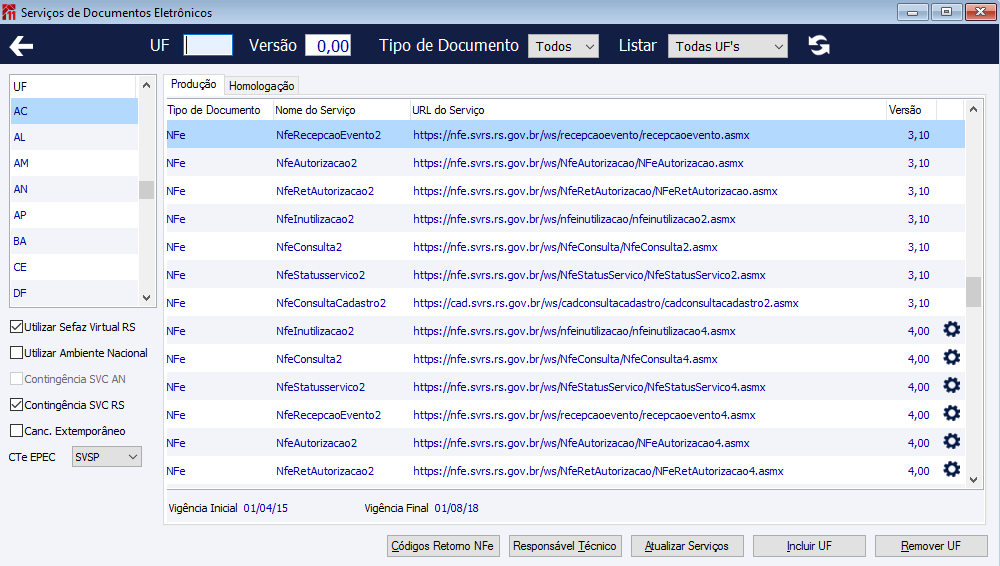The width and height of the screenshot is (1000, 566).
Task: Select the nfeinutilizacao4.asmx URL
Action: (x=574, y=331)
